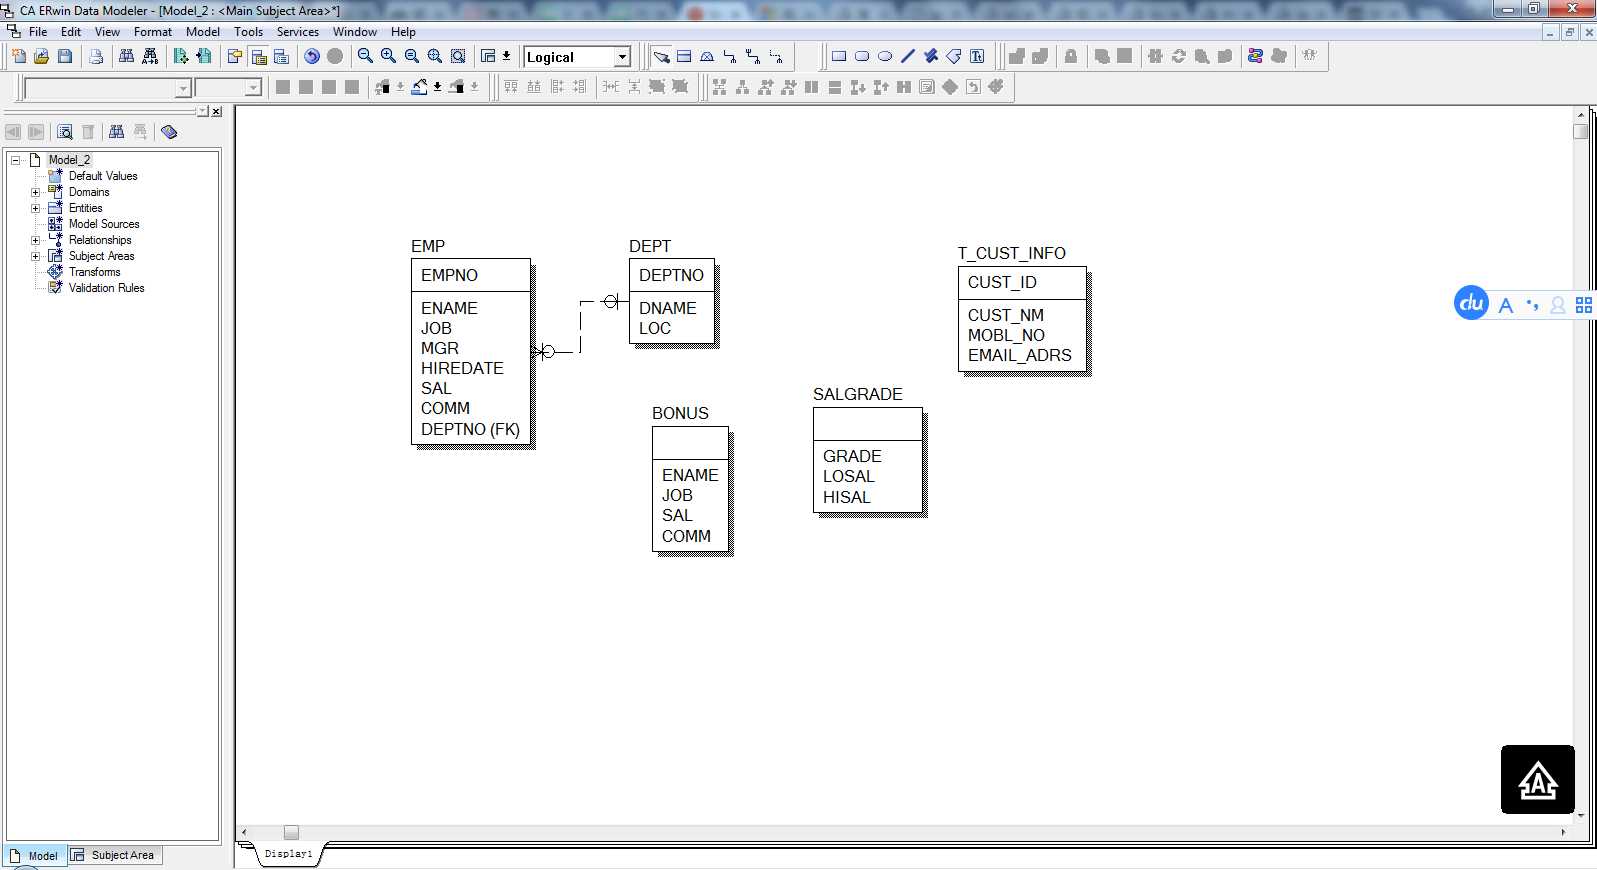
Task: Select the Identifying relationship tool
Action: tap(730, 56)
